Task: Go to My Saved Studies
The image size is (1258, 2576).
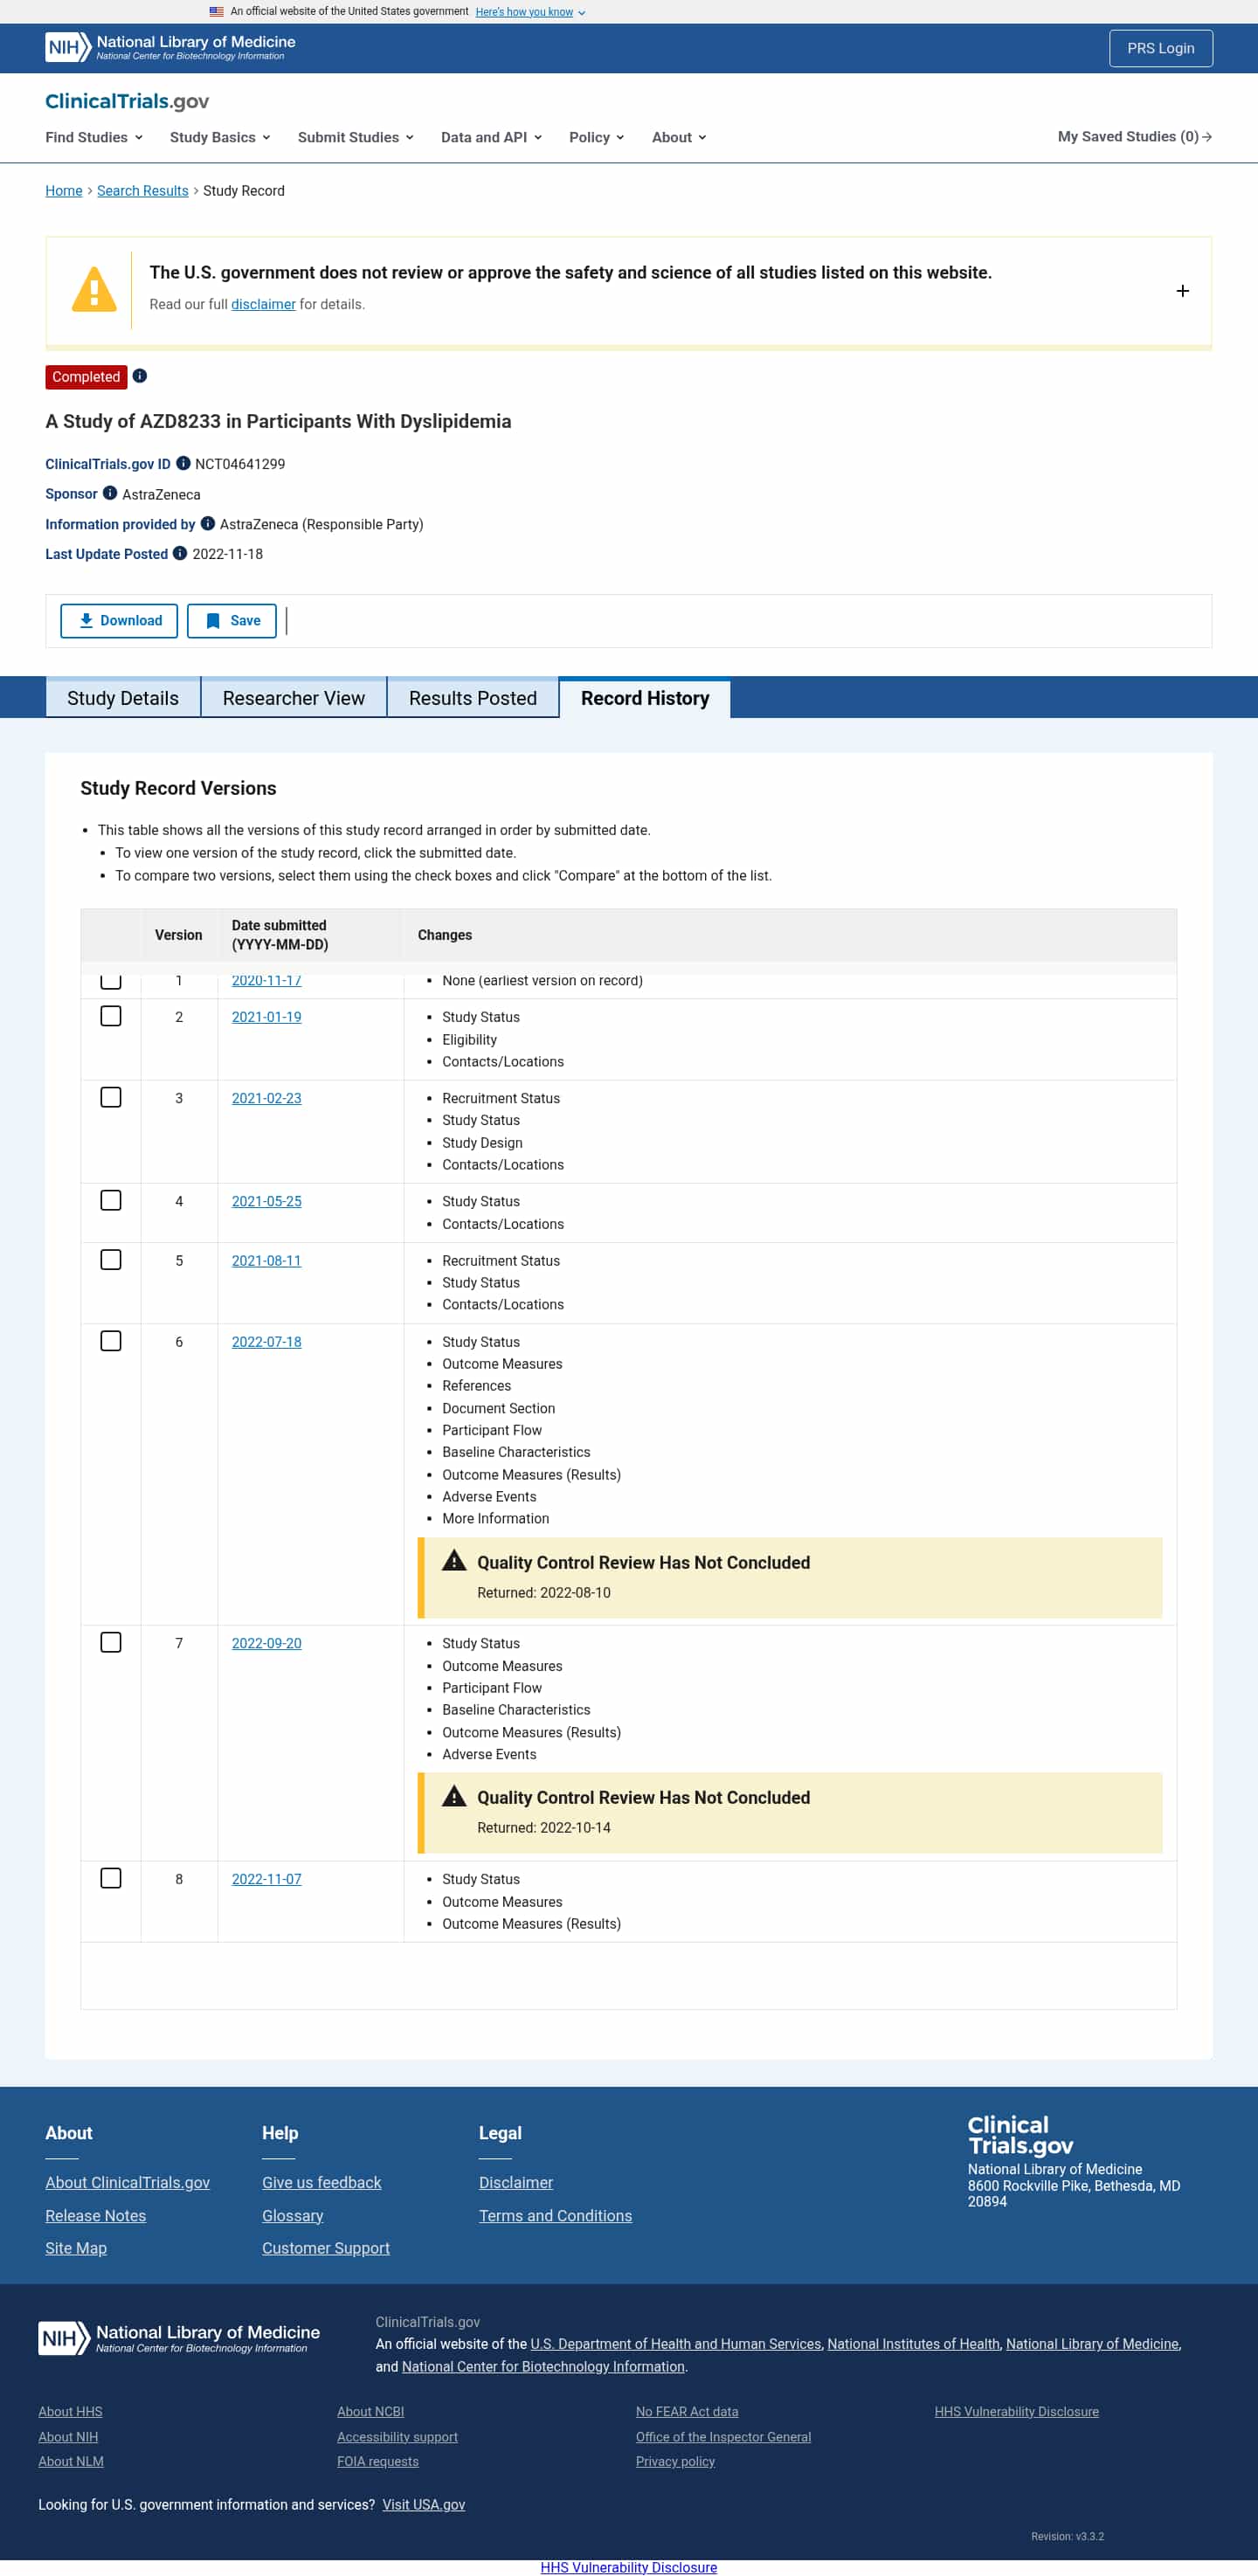Action: pyautogui.click(x=1134, y=136)
